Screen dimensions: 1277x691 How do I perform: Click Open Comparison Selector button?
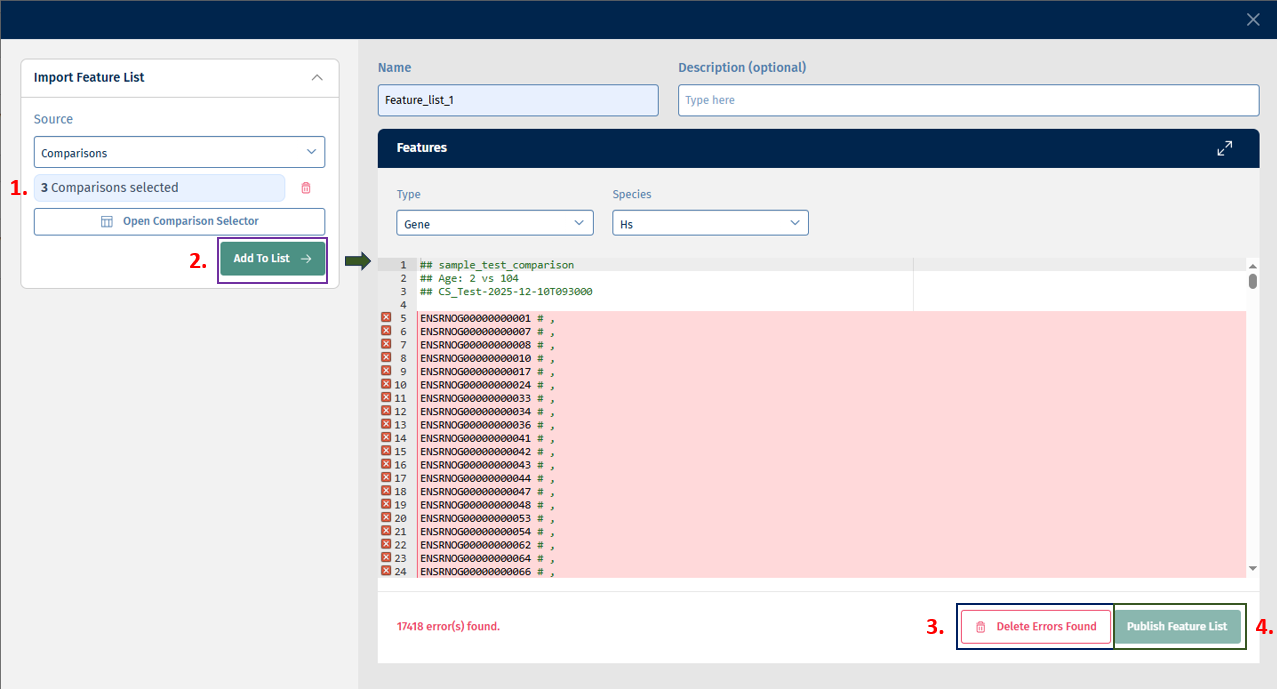coord(179,221)
